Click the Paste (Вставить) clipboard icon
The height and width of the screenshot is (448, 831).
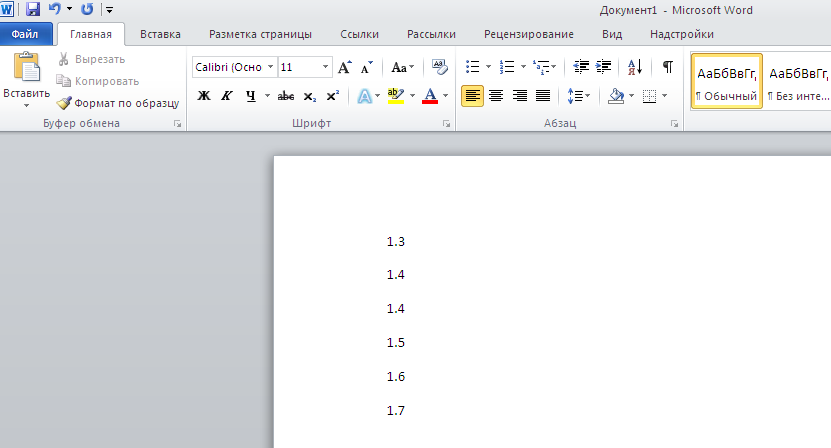click(26, 68)
